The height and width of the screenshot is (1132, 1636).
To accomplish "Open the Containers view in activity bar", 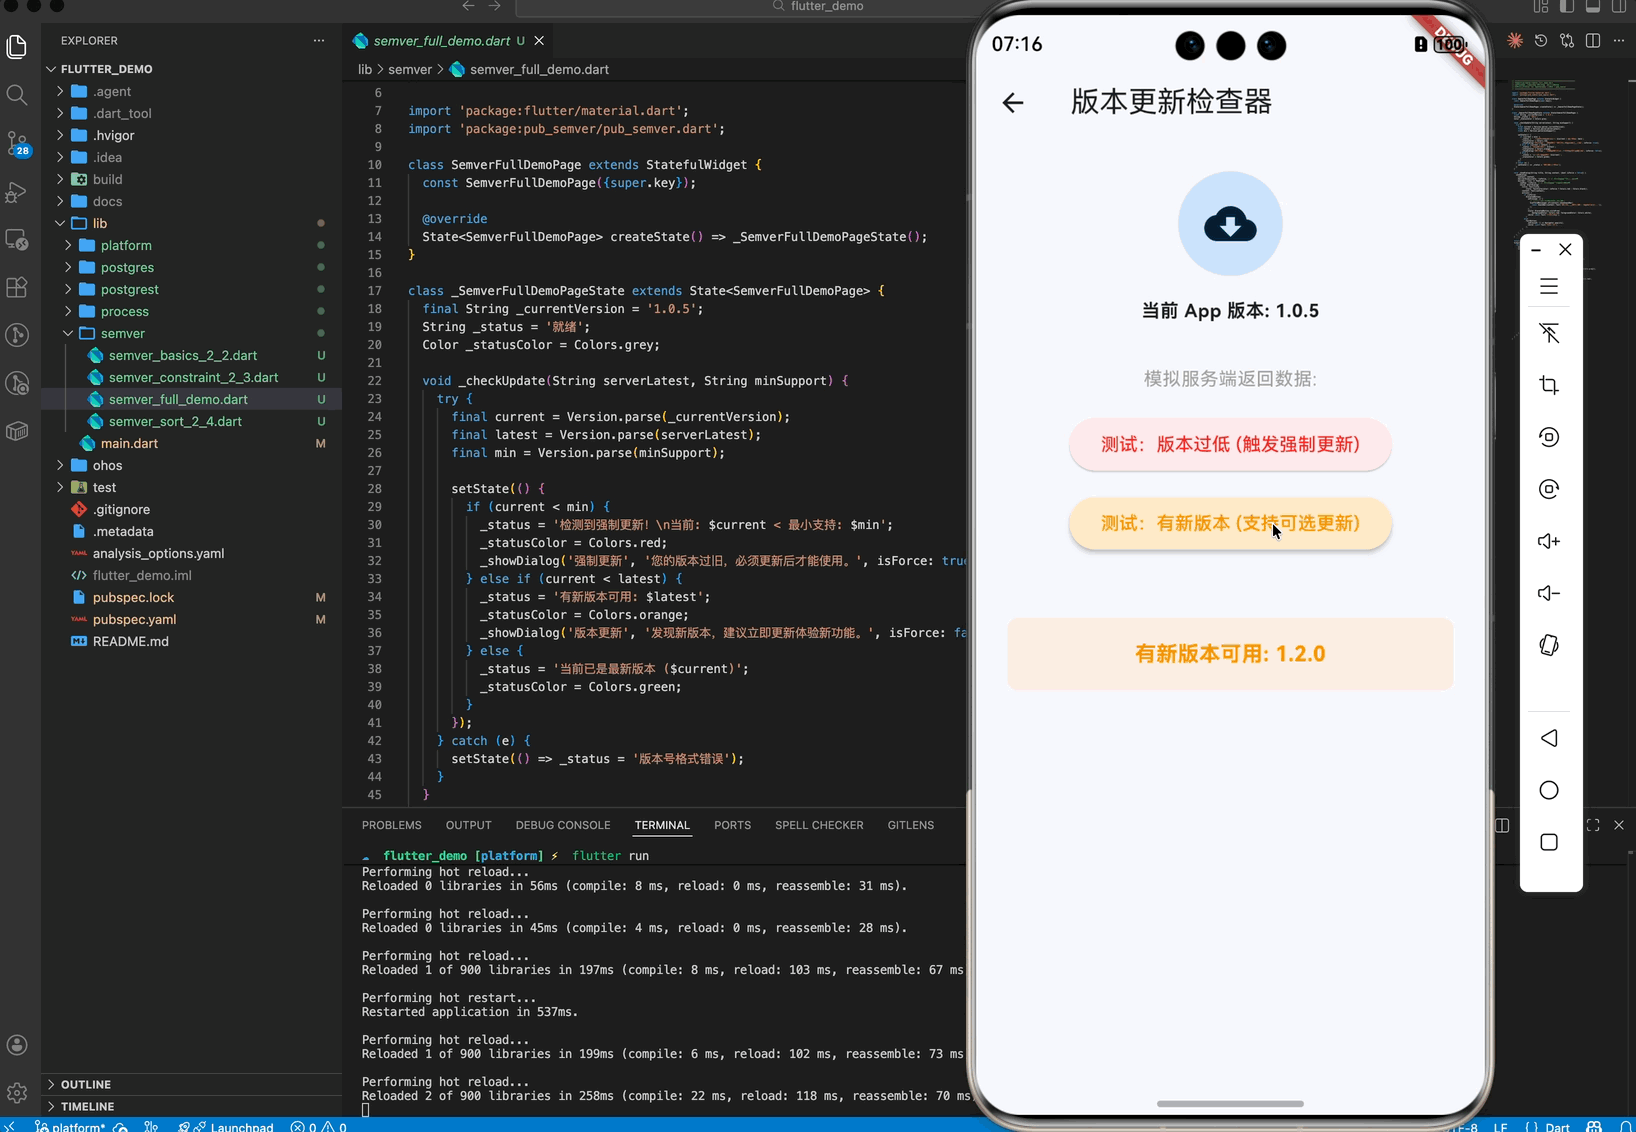I will [x=17, y=432].
